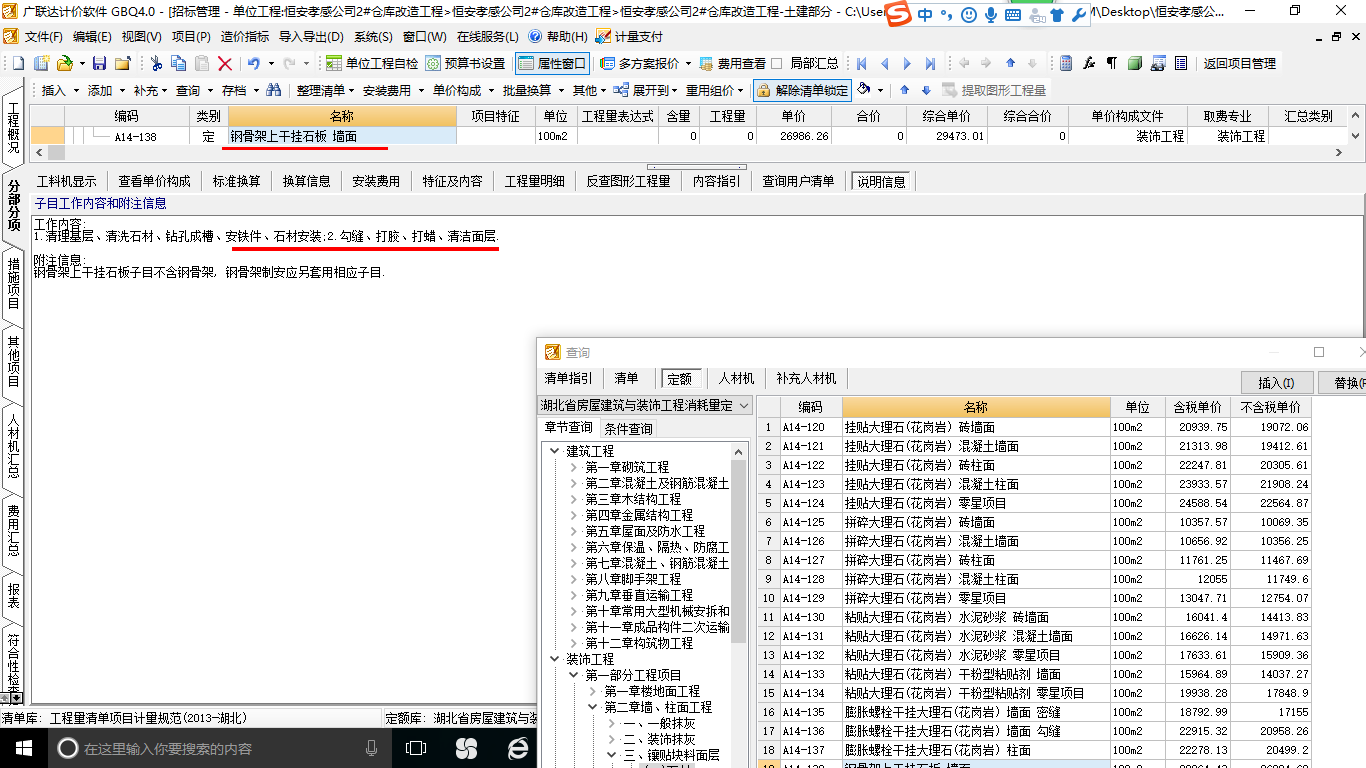Open Task View on taskbar
The image size is (1366, 768).
415,748
